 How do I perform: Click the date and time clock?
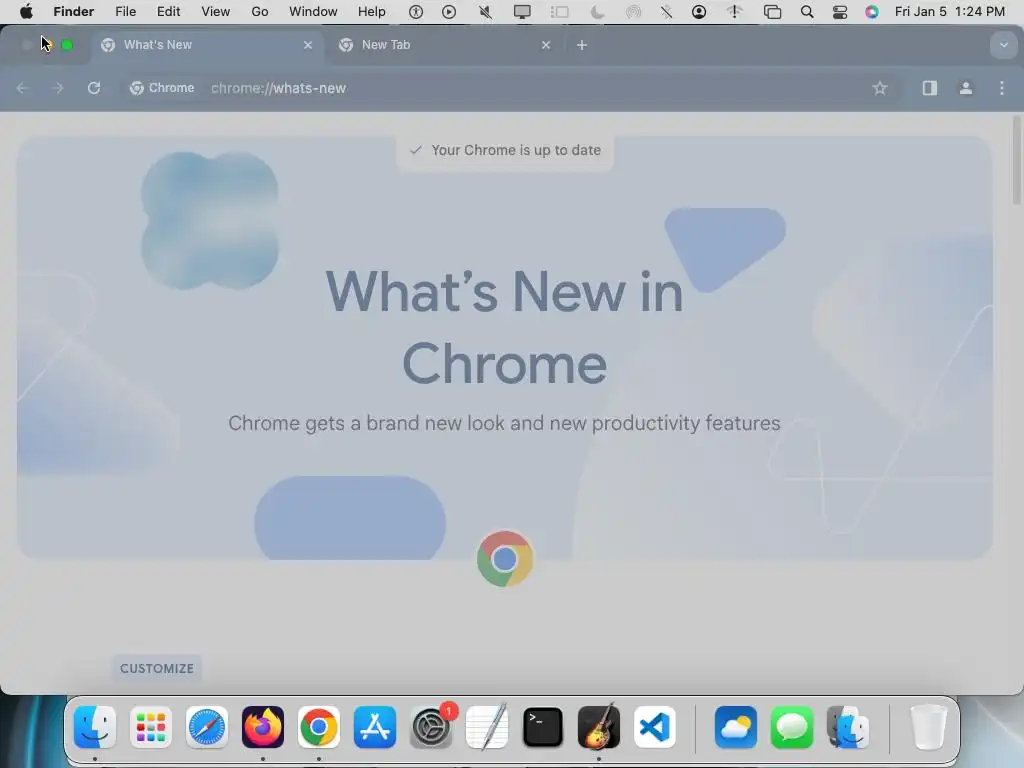(950, 12)
